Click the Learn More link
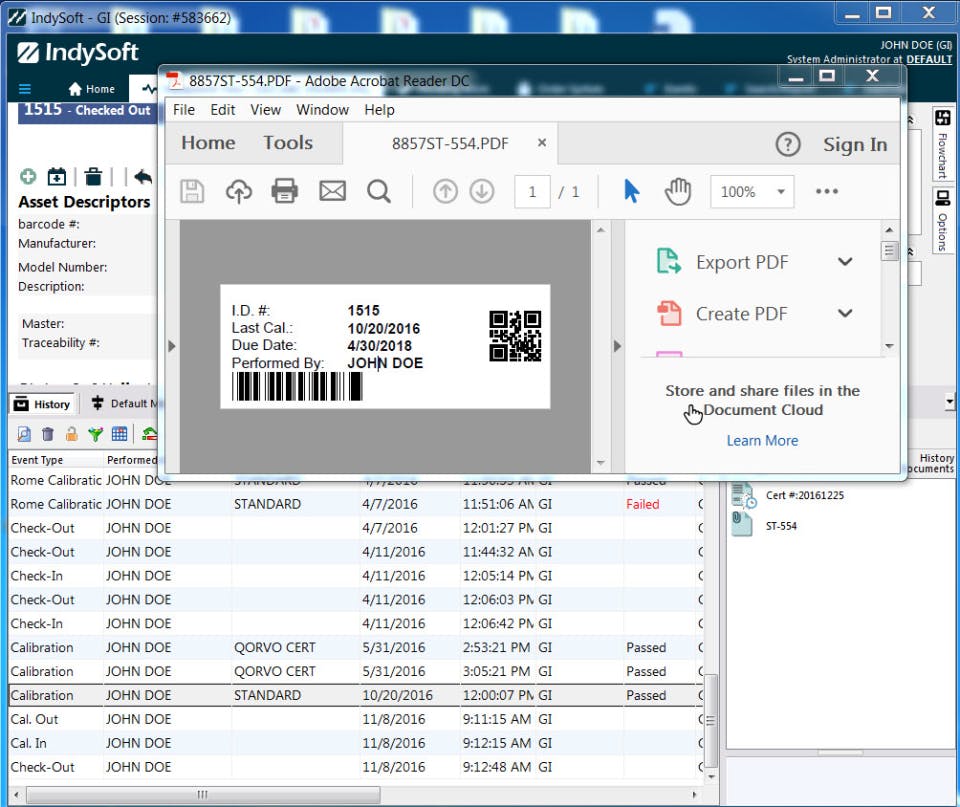The width and height of the screenshot is (960, 807). click(762, 440)
